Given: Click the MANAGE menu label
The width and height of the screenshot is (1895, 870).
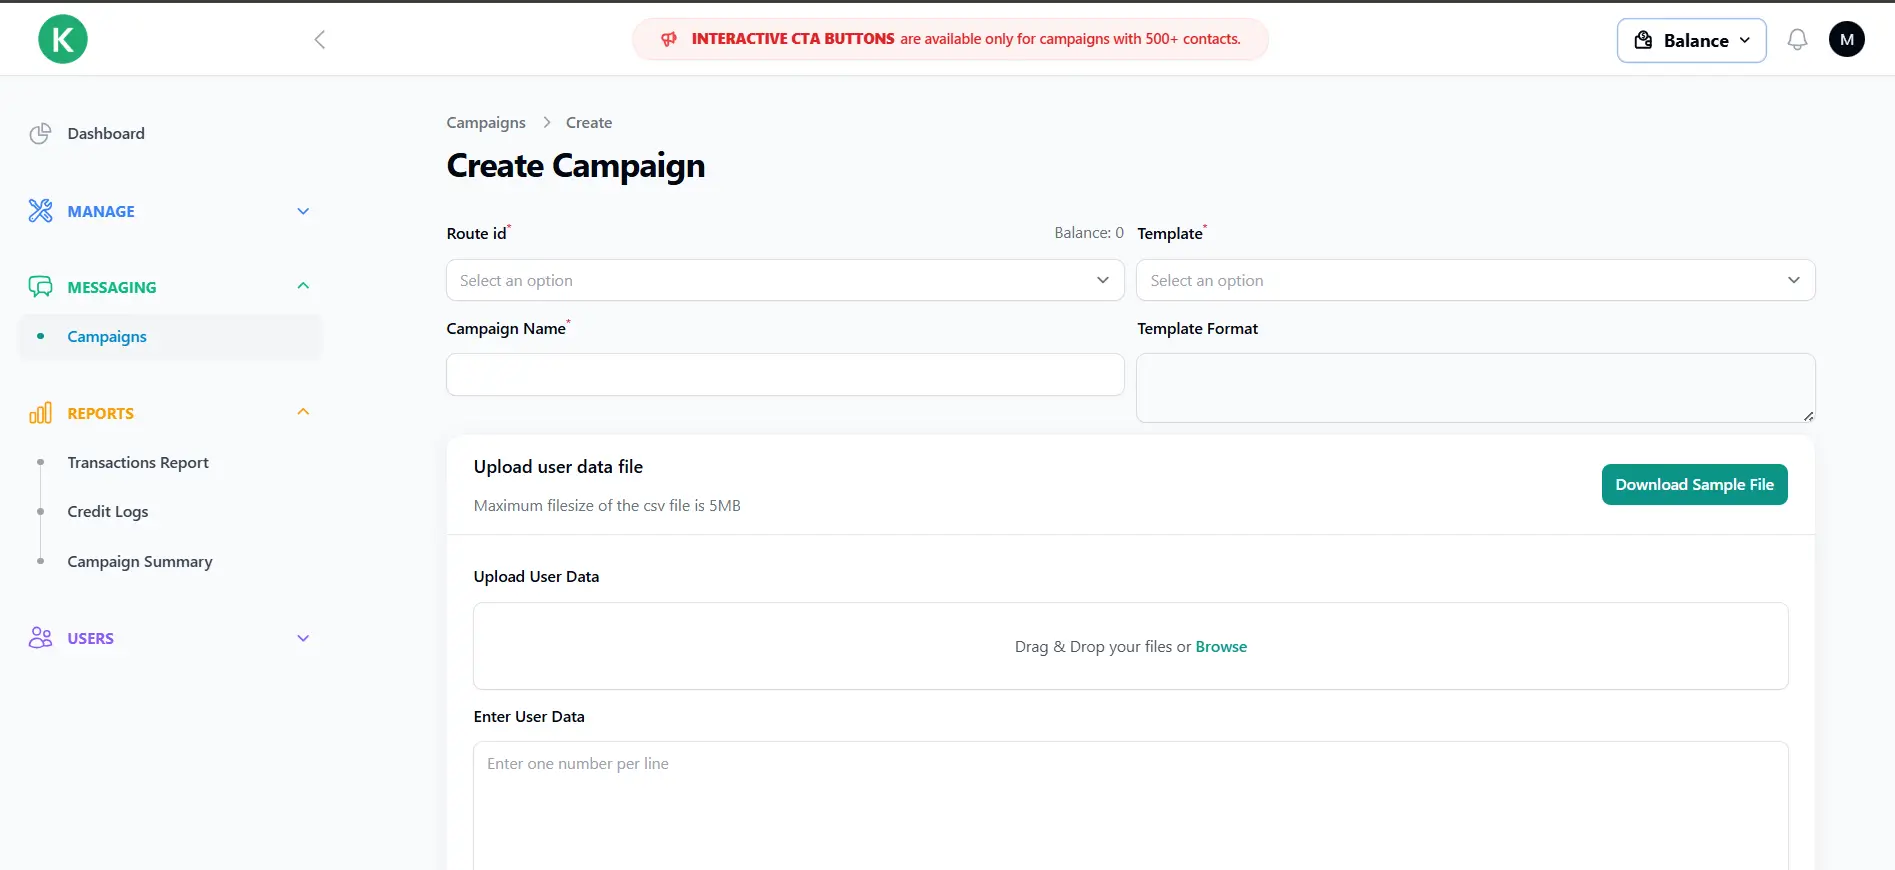Looking at the screenshot, I should click(101, 211).
